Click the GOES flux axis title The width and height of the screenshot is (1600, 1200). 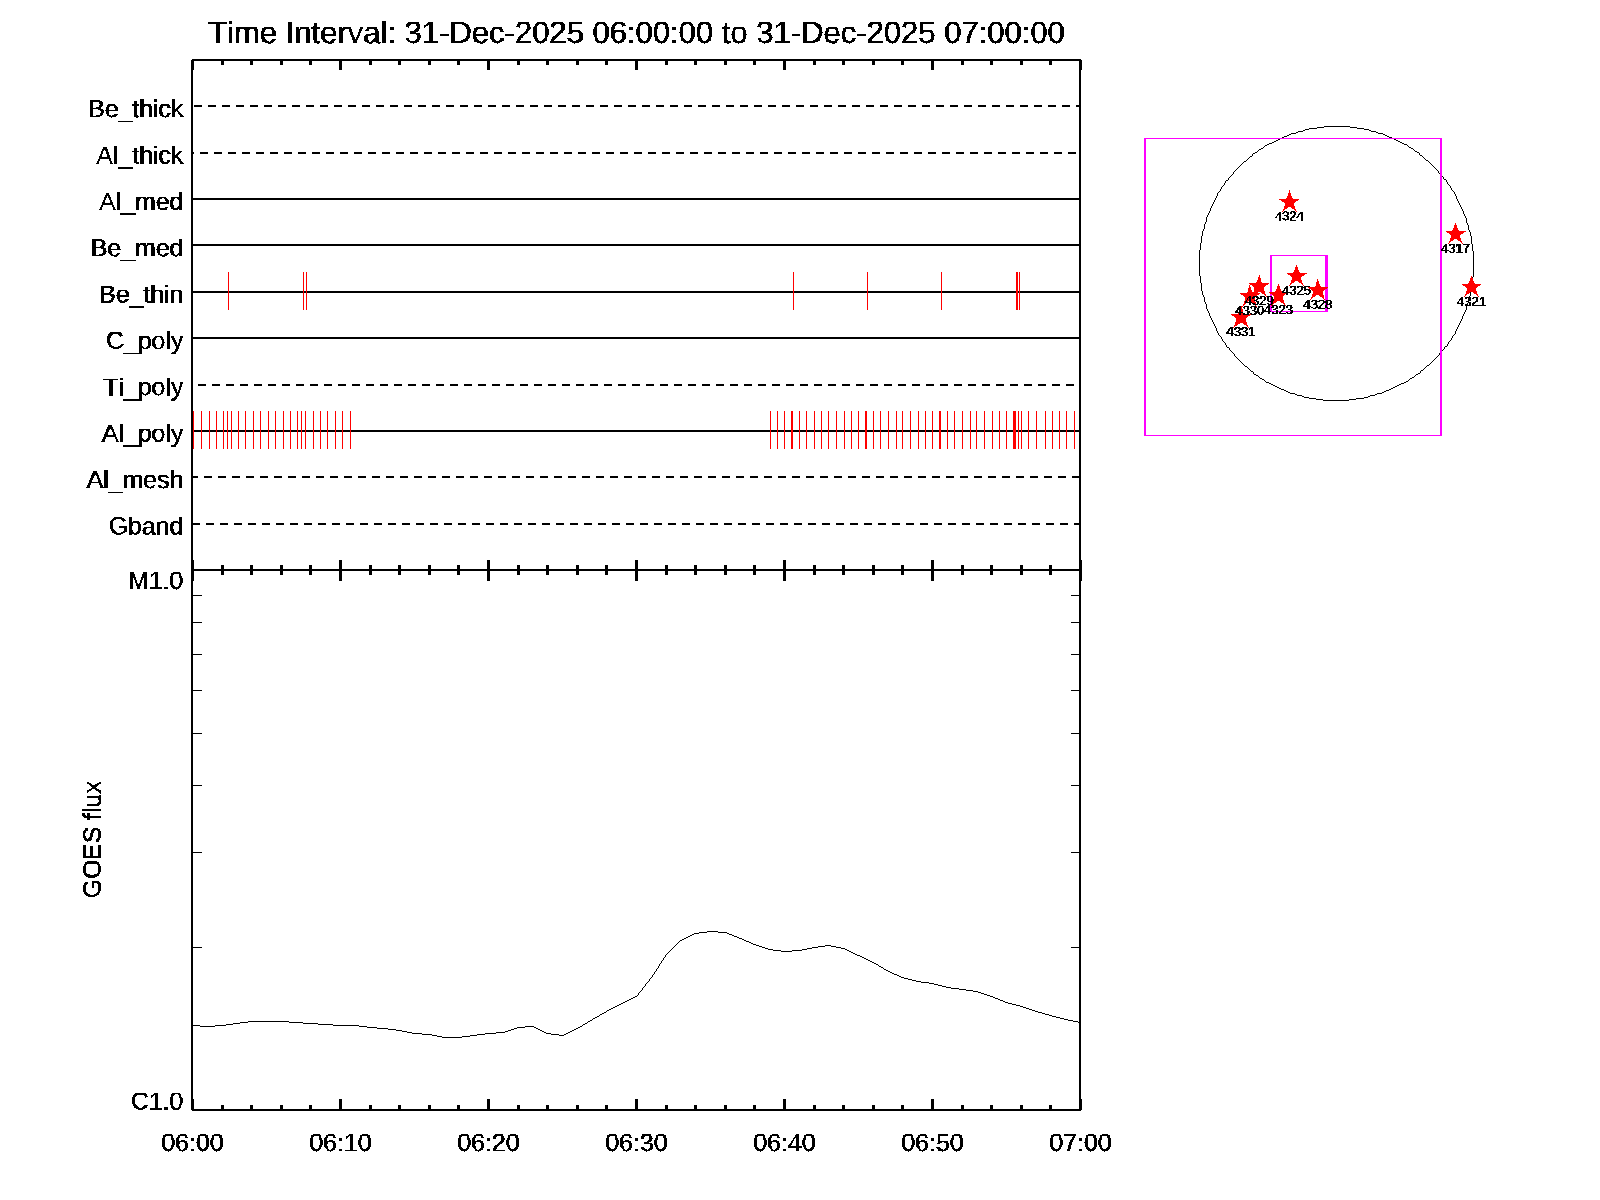[x=92, y=840]
